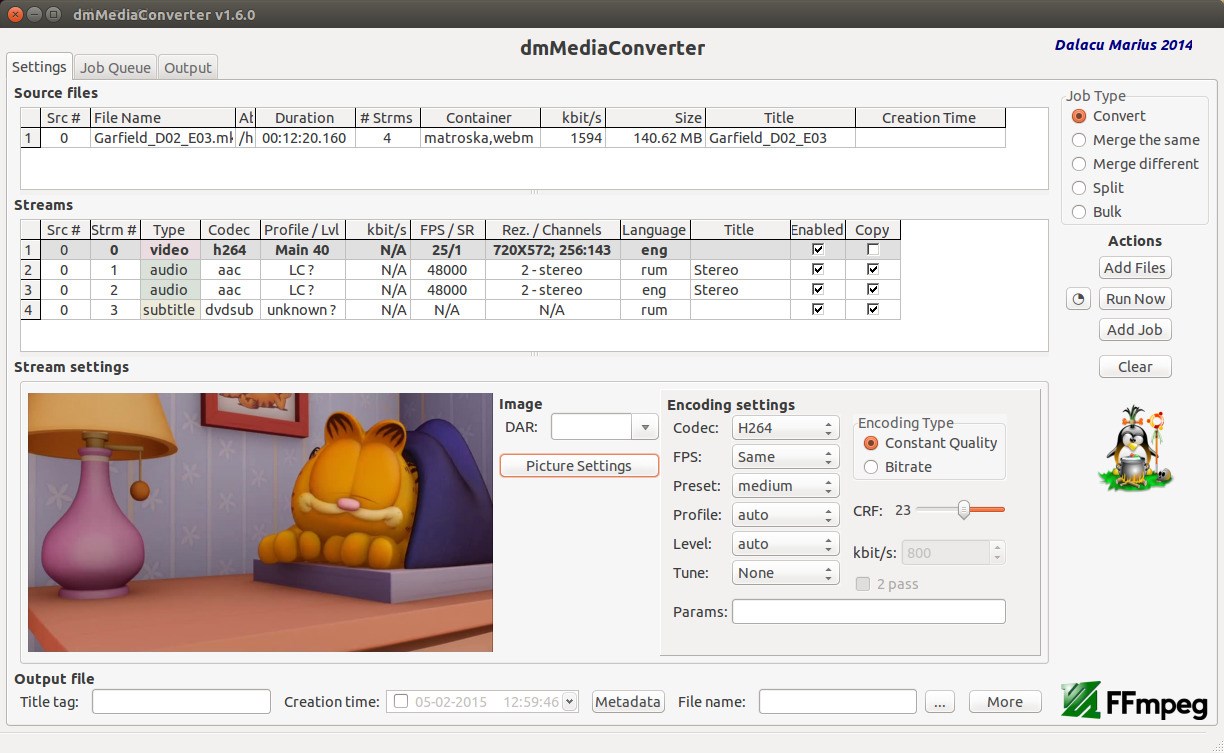Toggle the Creation time checkbox
The height and width of the screenshot is (753, 1224).
click(x=401, y=702)
